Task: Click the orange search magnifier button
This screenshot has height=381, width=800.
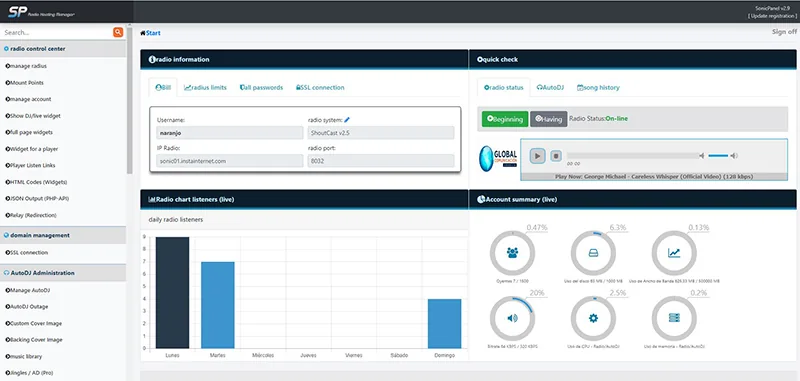Action: tap(118, 32)
